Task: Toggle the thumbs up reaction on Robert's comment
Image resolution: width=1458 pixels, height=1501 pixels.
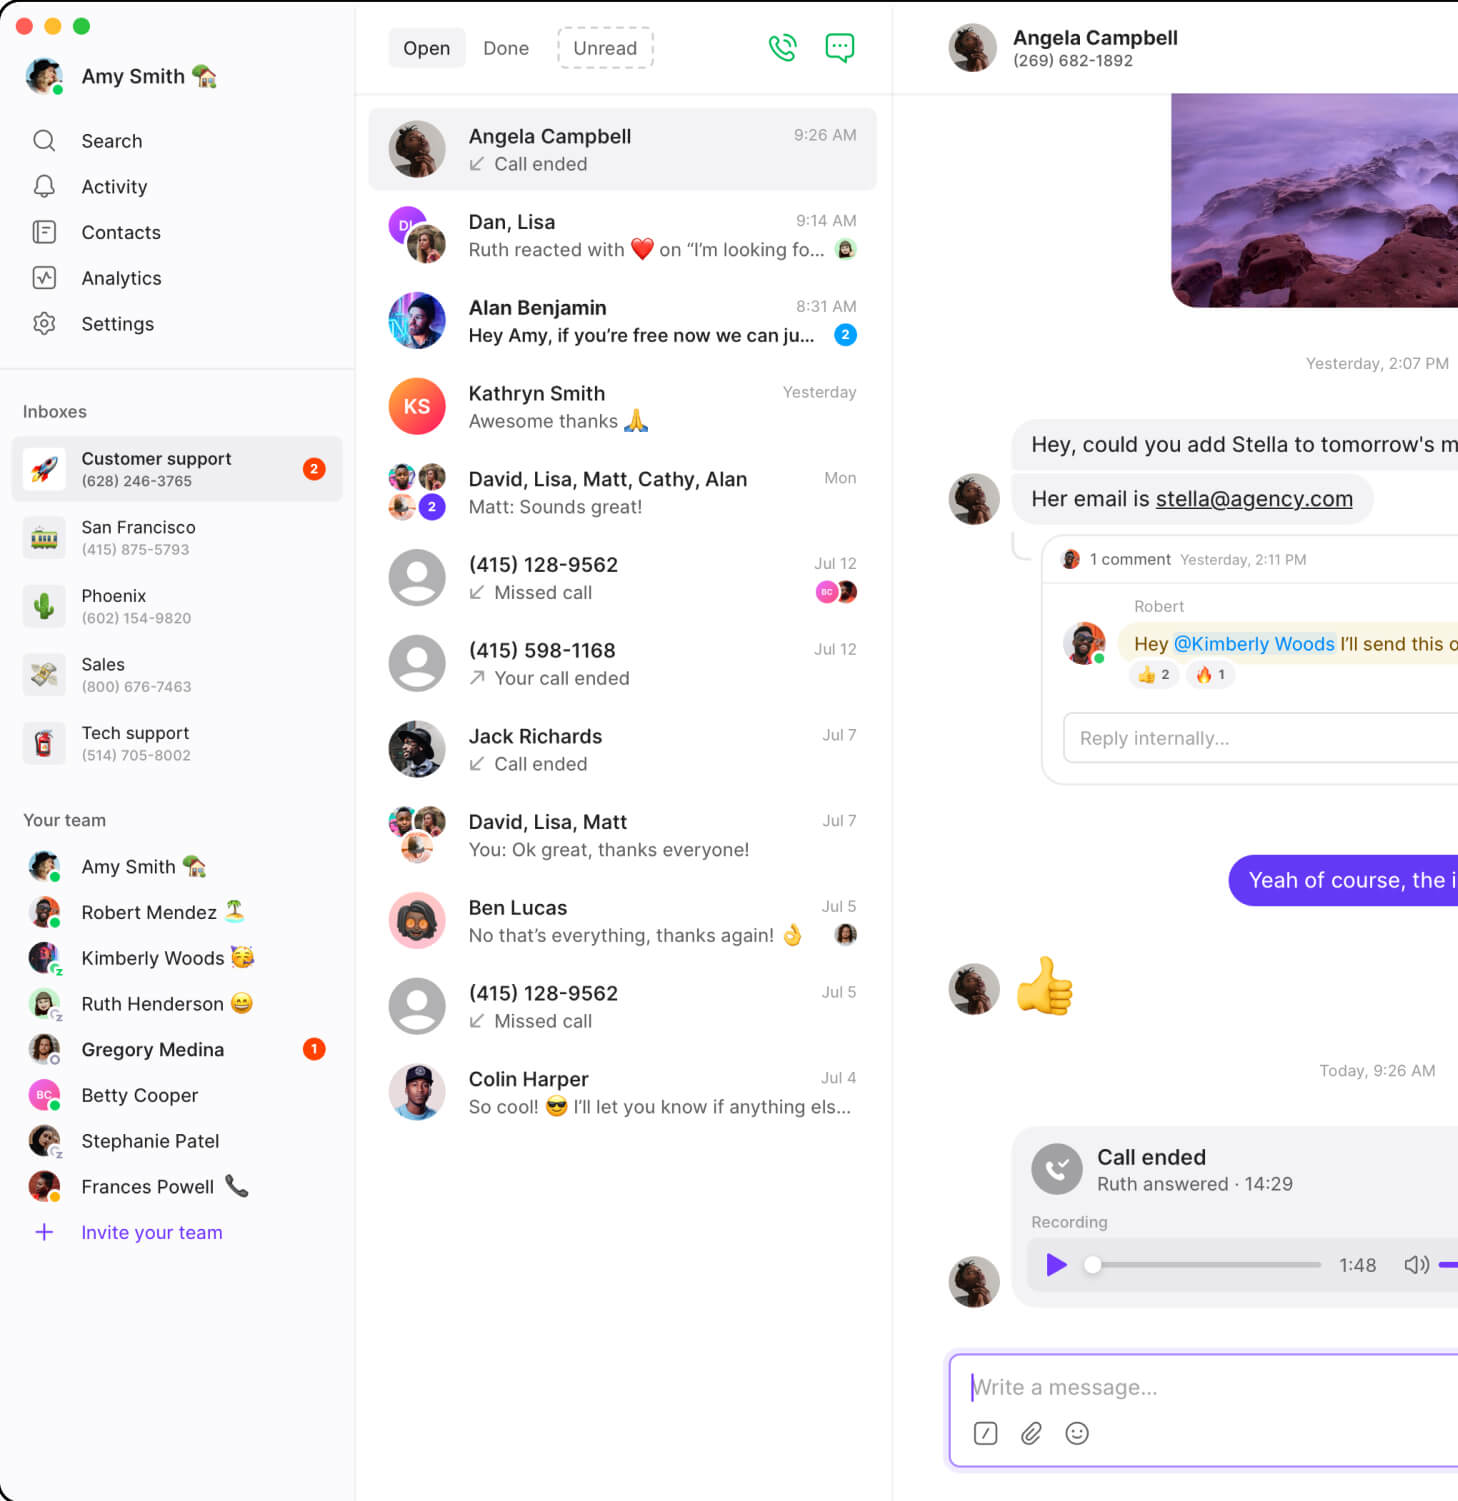Action: click(x=1154, y=675)
